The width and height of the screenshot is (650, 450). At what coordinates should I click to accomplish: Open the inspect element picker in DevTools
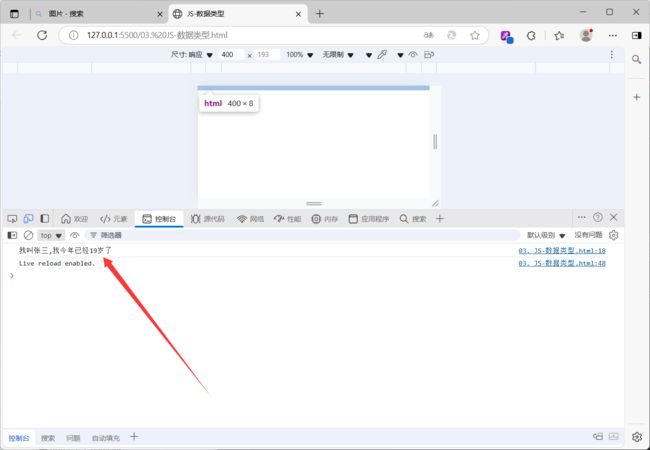[12, 218]
